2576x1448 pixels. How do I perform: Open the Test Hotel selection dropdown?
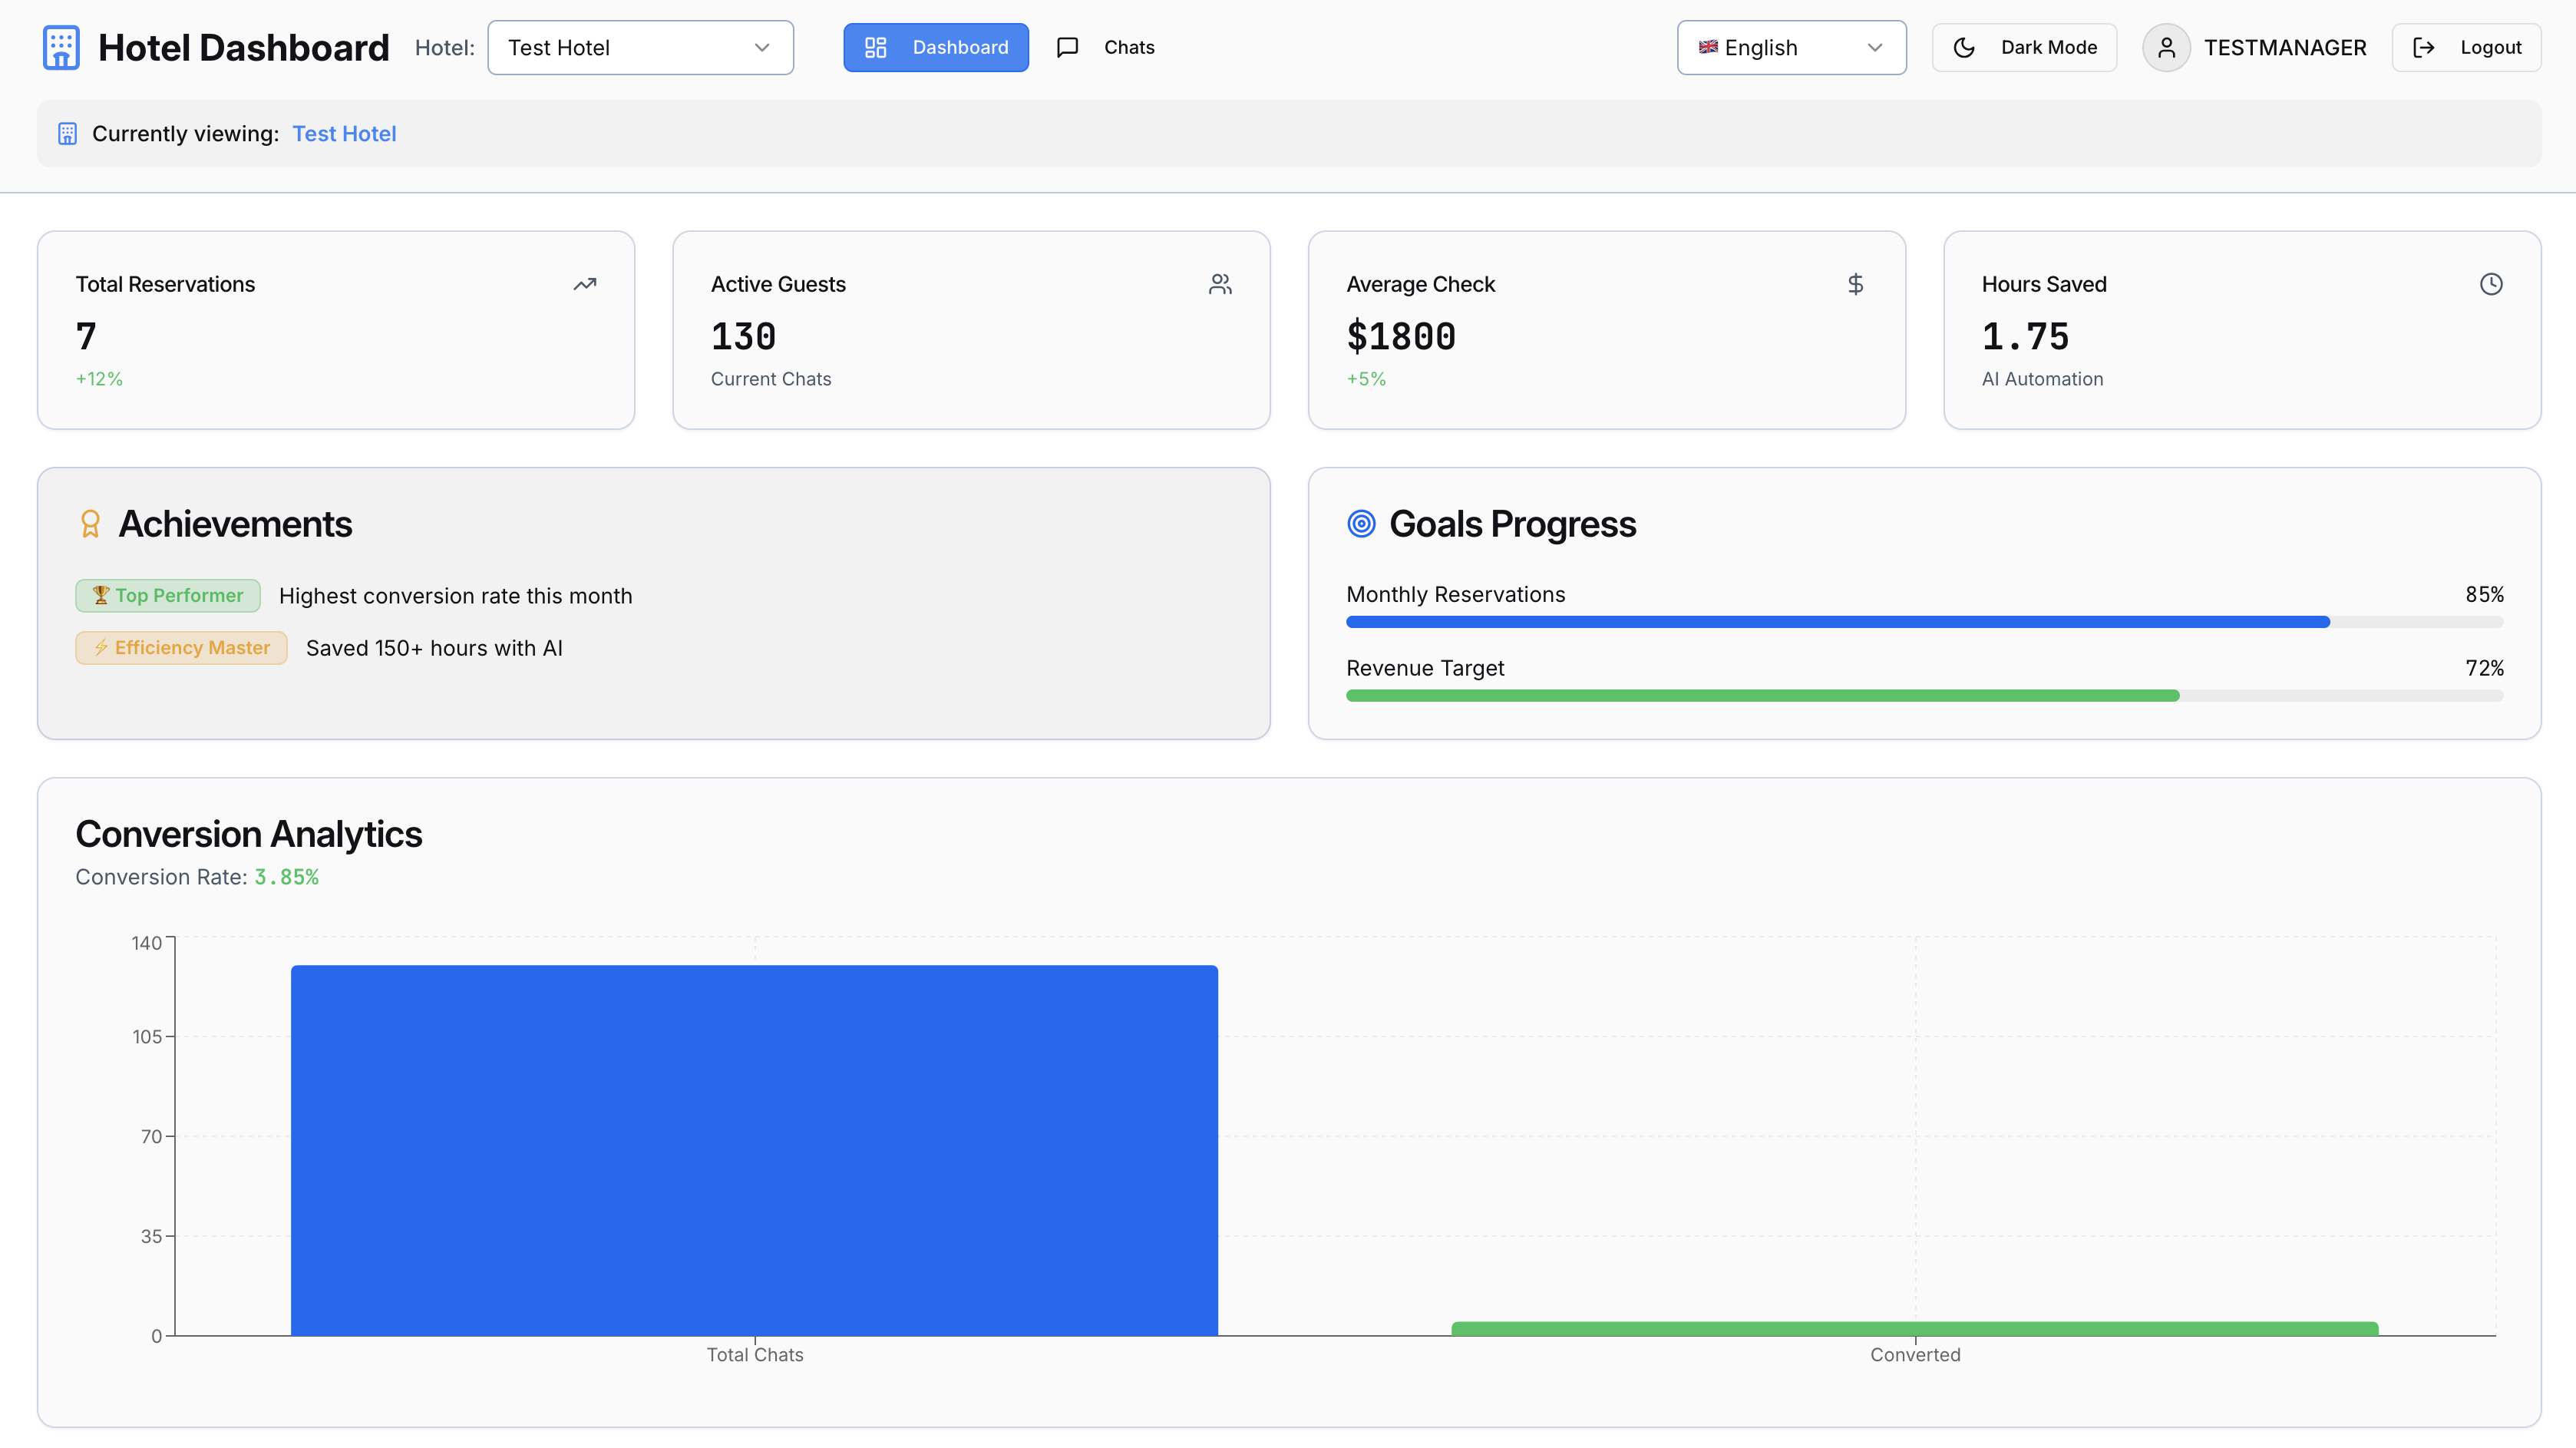coord(640,47)
